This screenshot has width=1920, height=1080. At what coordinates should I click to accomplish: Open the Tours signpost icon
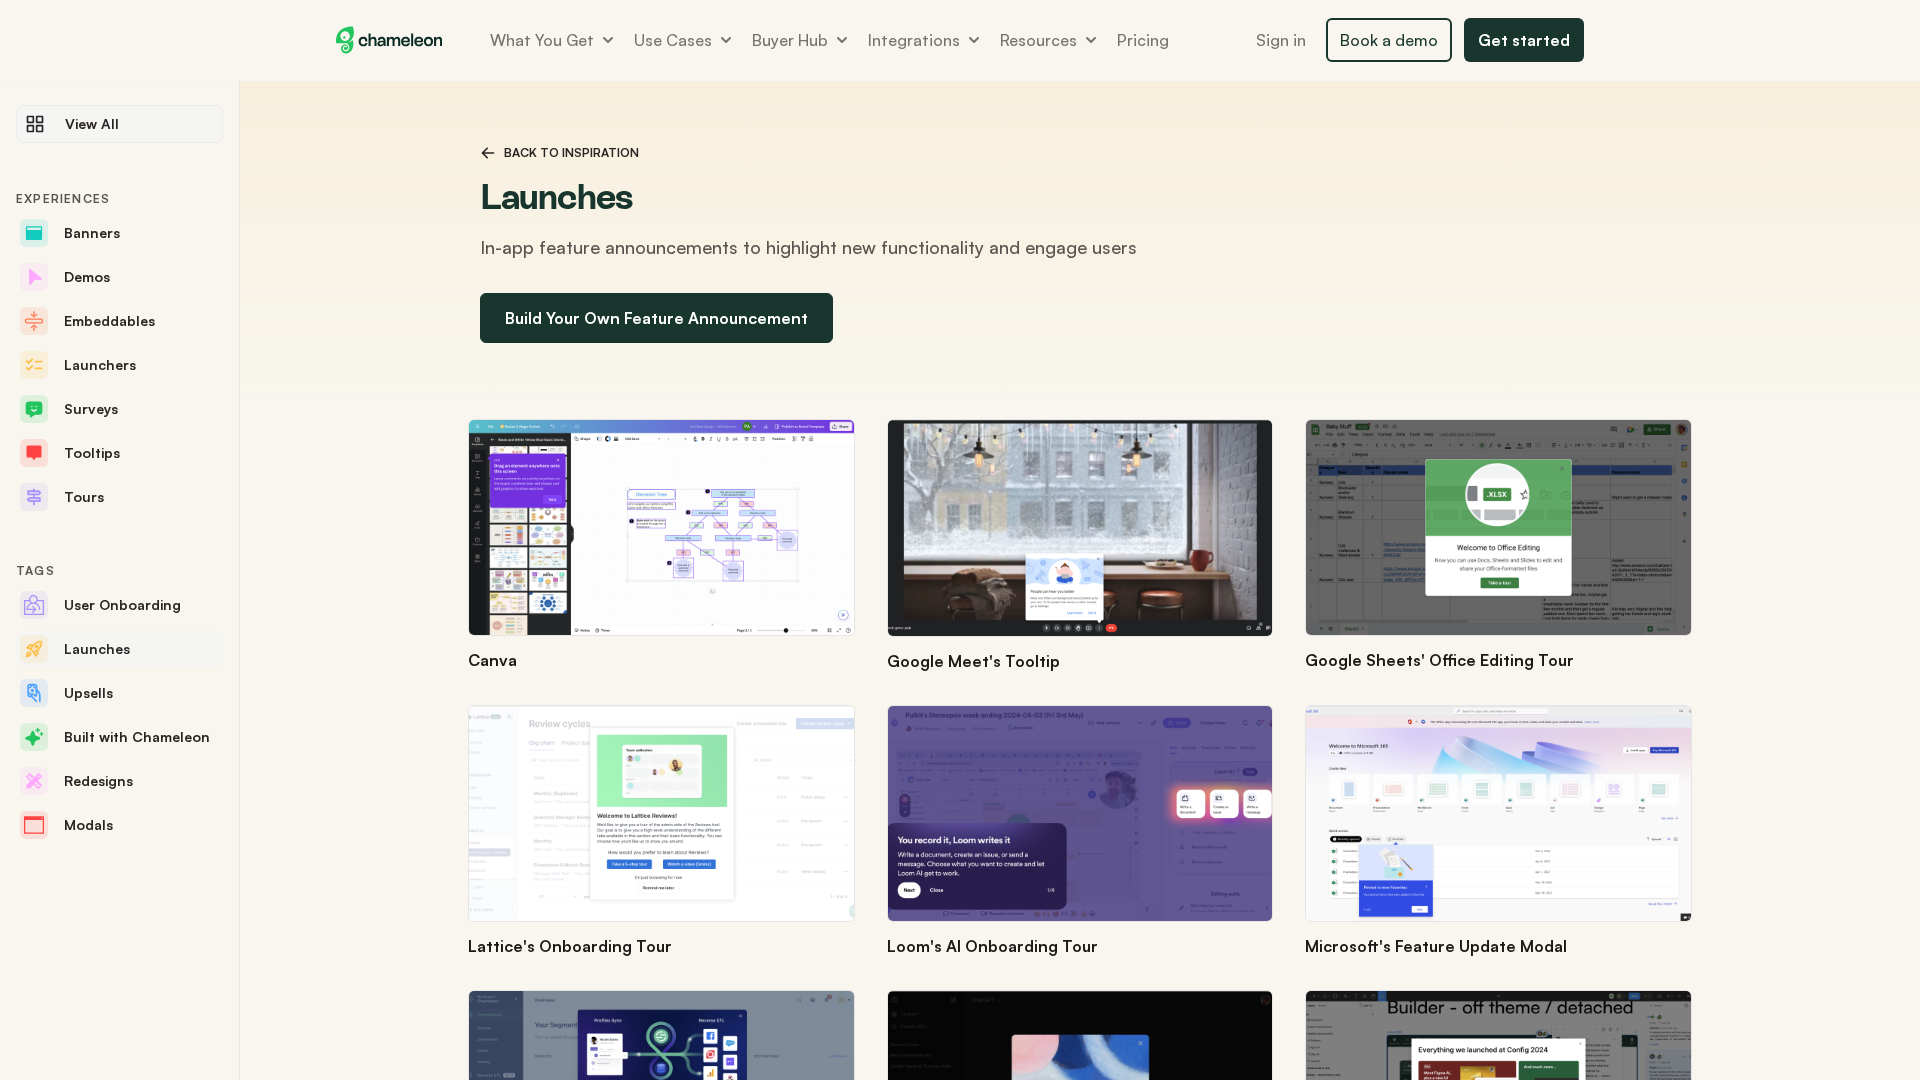click(34, 497)
